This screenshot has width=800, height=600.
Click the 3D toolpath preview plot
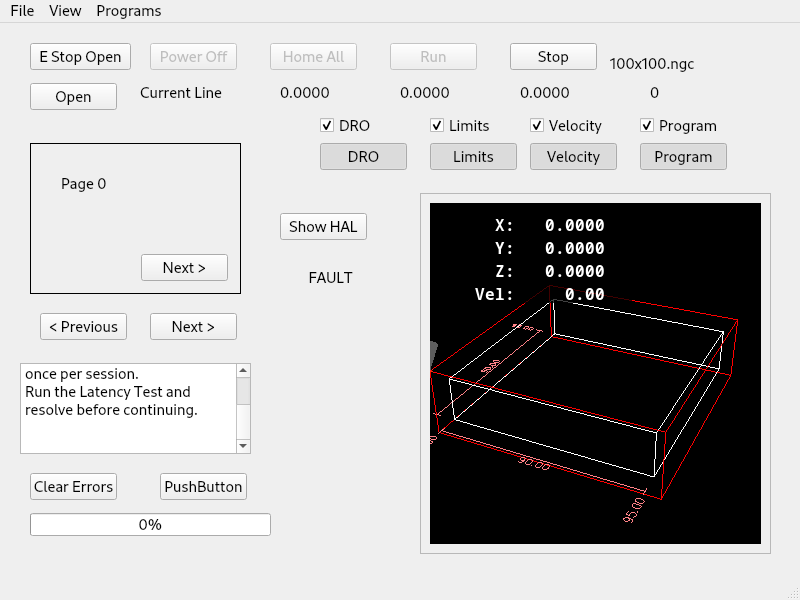click(x=595, y=373)
